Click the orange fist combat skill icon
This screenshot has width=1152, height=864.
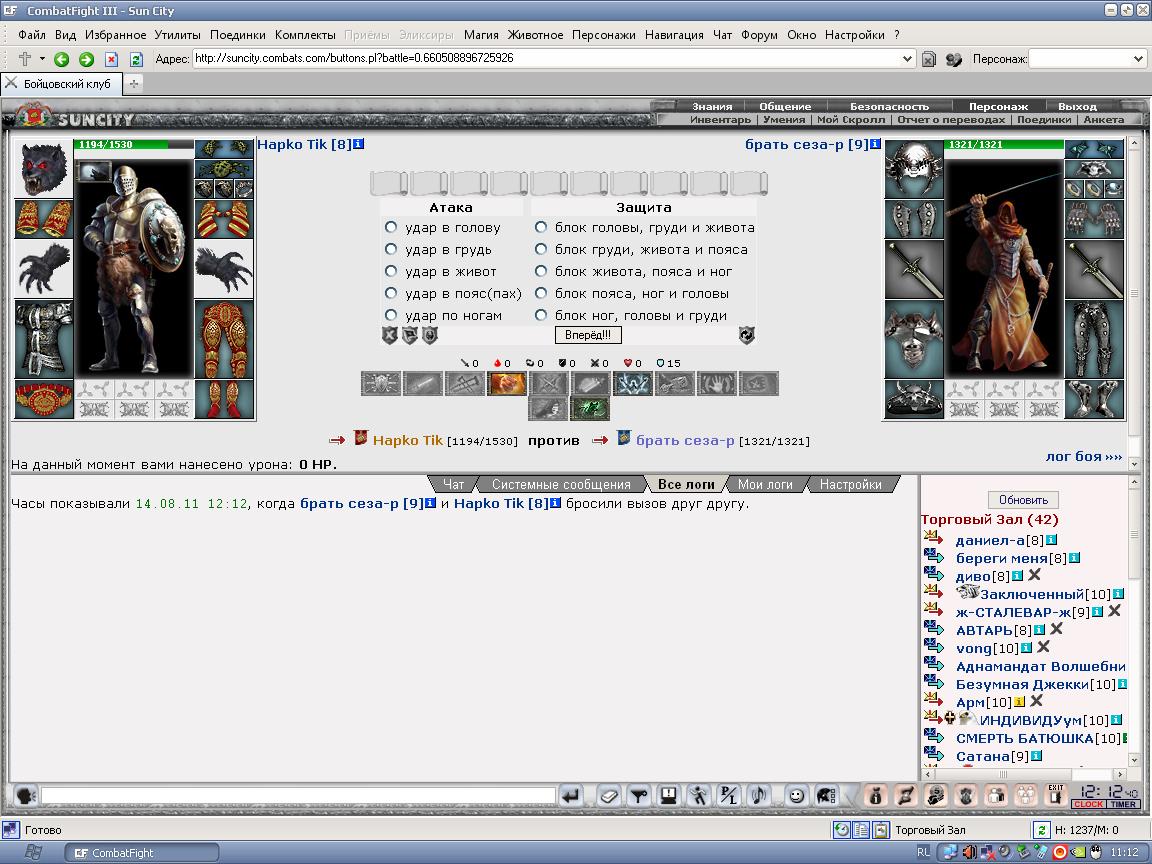(507, 384)
